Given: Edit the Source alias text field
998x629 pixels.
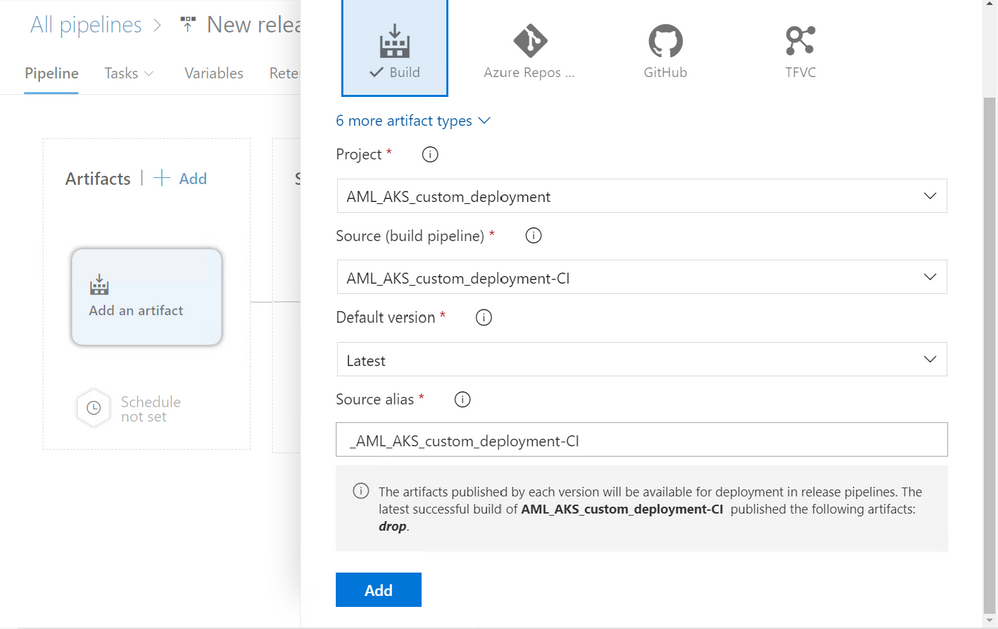Looking at the screenshot, I should point(642,440).
